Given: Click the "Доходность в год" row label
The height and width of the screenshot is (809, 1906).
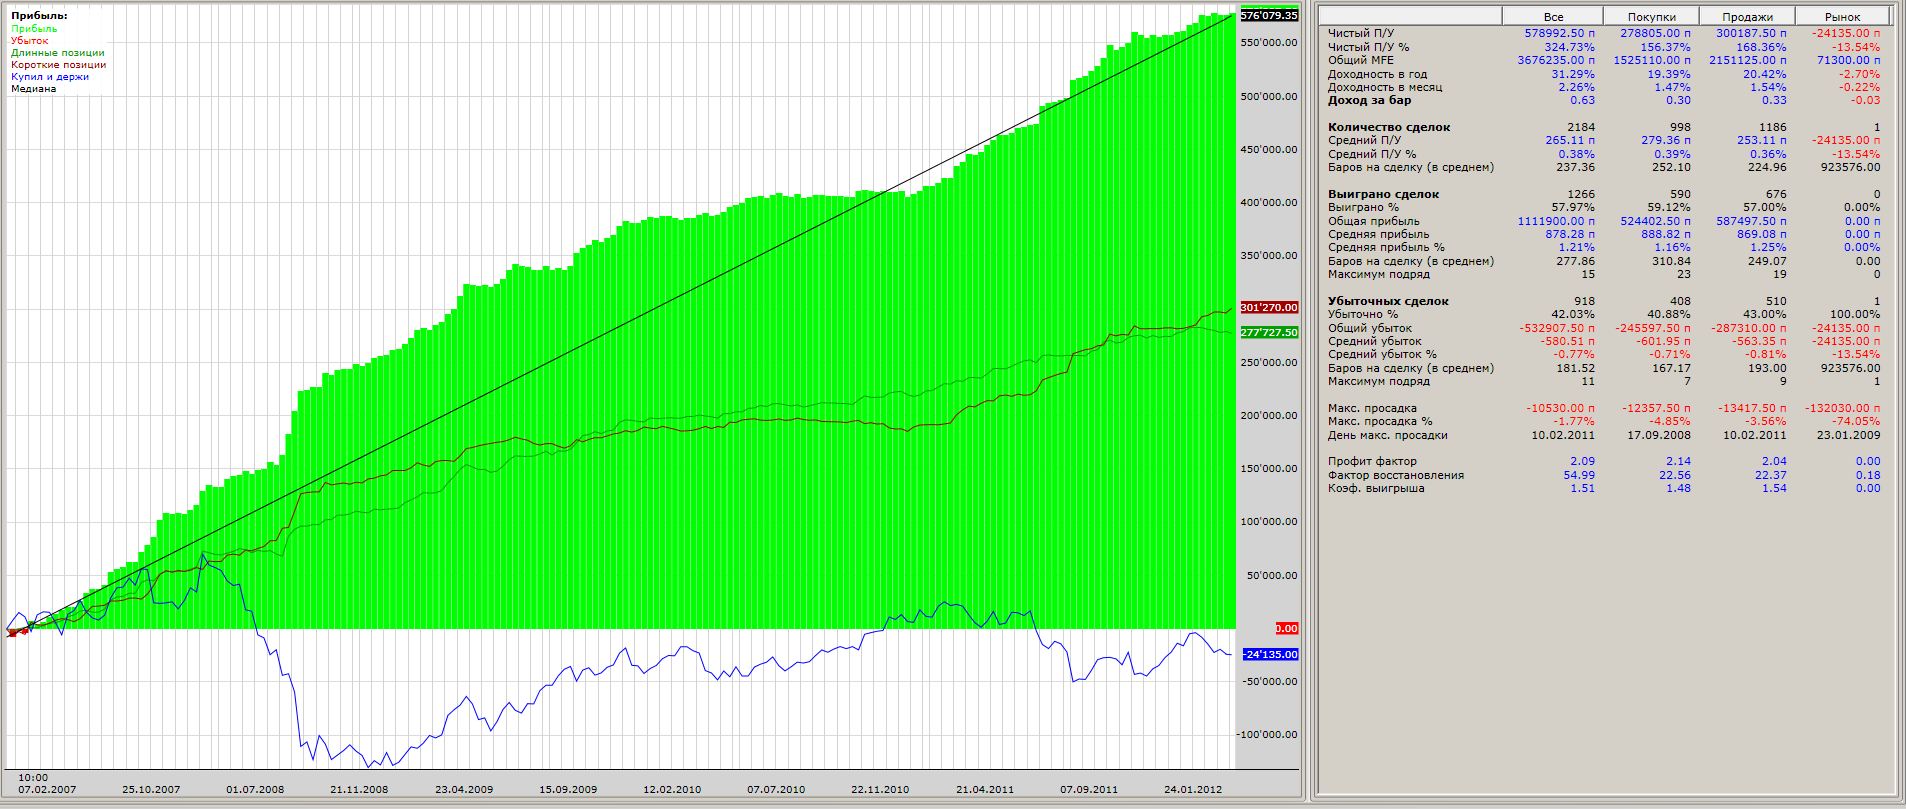Looking at the screenshot, I should [1378, 74].
